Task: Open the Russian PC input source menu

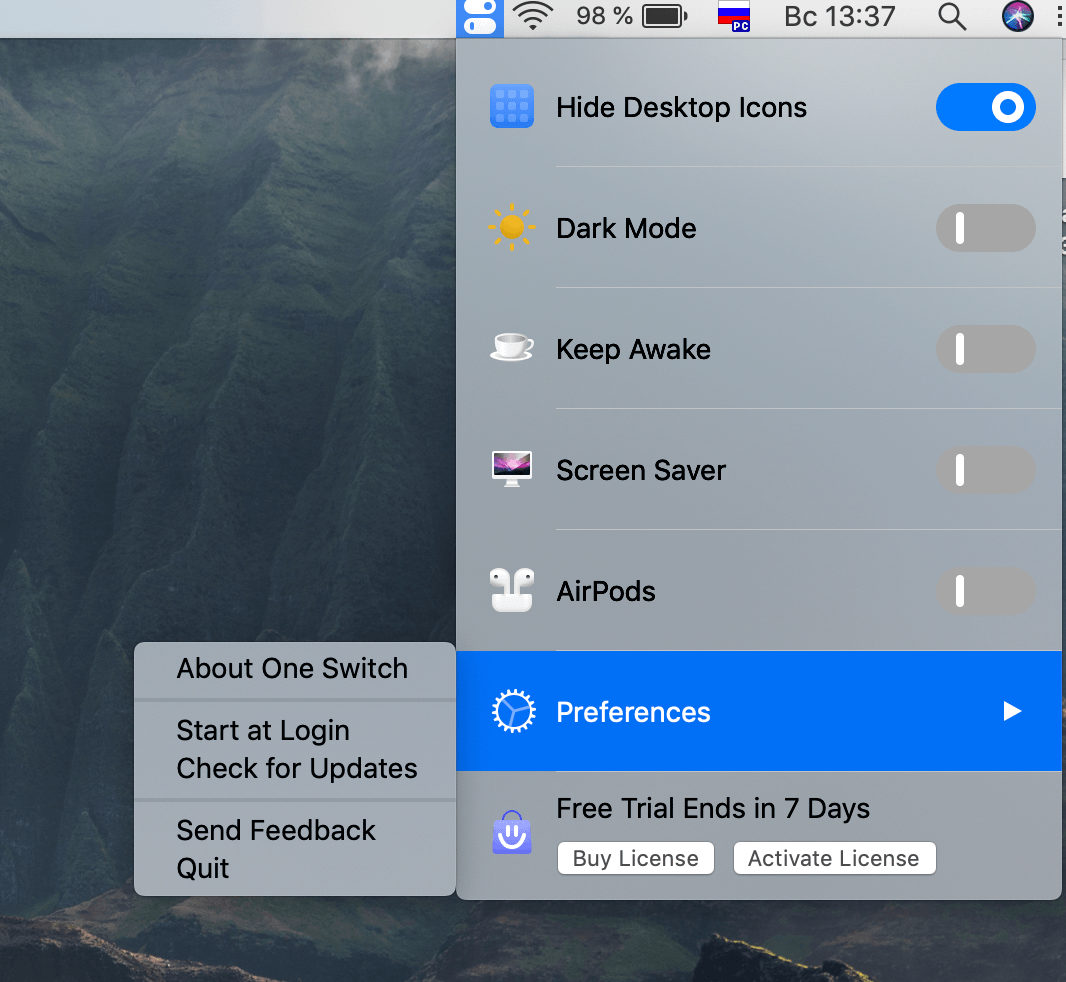Action: coord(734,16)
